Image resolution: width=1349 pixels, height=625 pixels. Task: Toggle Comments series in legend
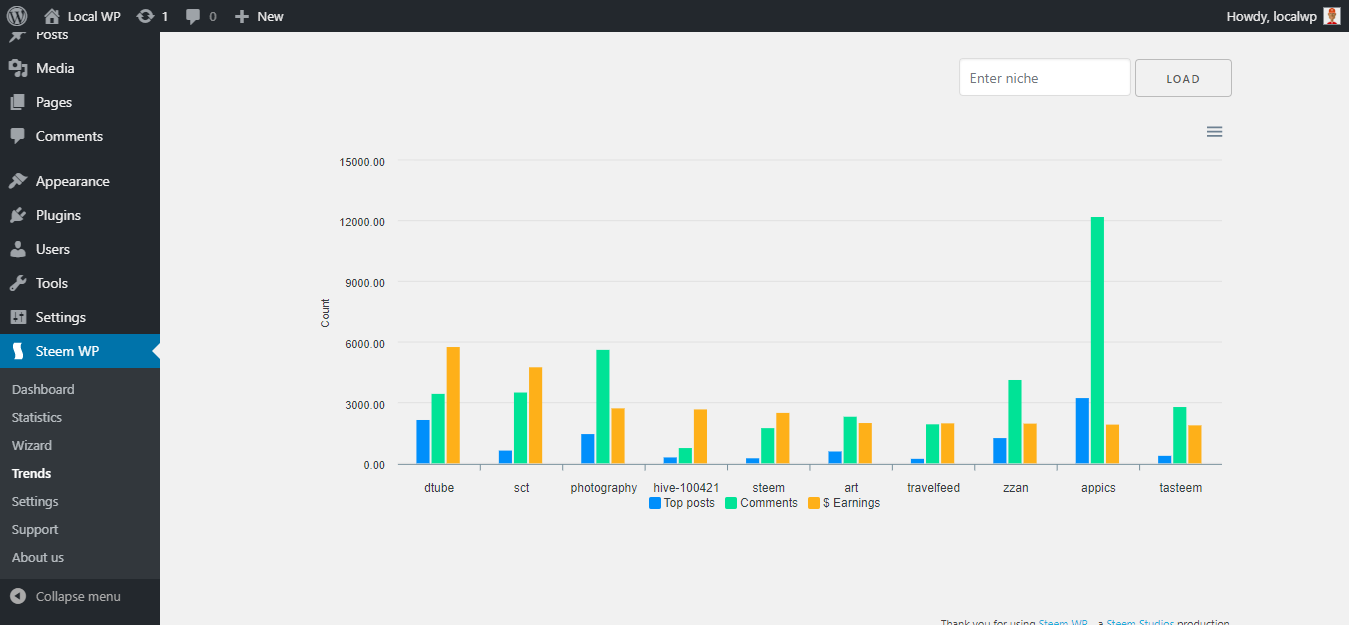pos(761,503)
